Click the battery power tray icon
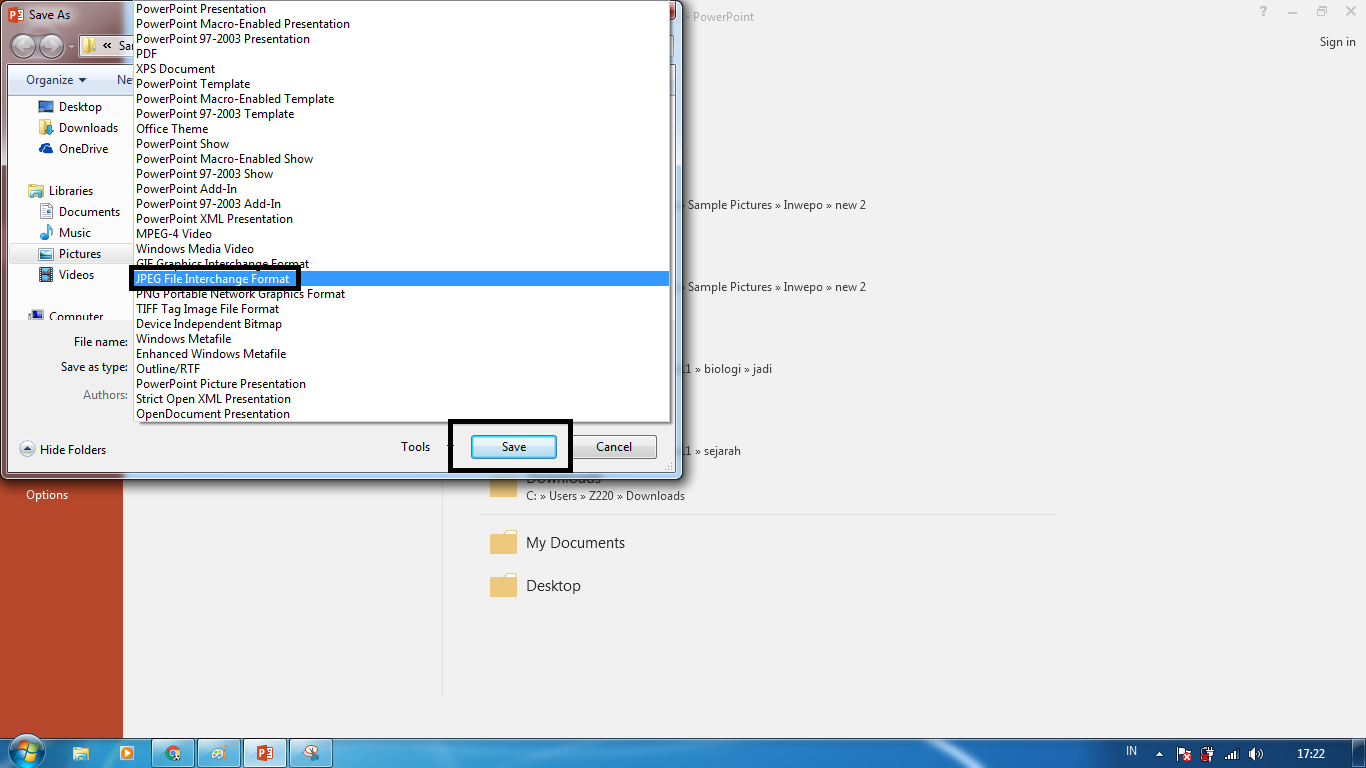 pos(1207,753)
